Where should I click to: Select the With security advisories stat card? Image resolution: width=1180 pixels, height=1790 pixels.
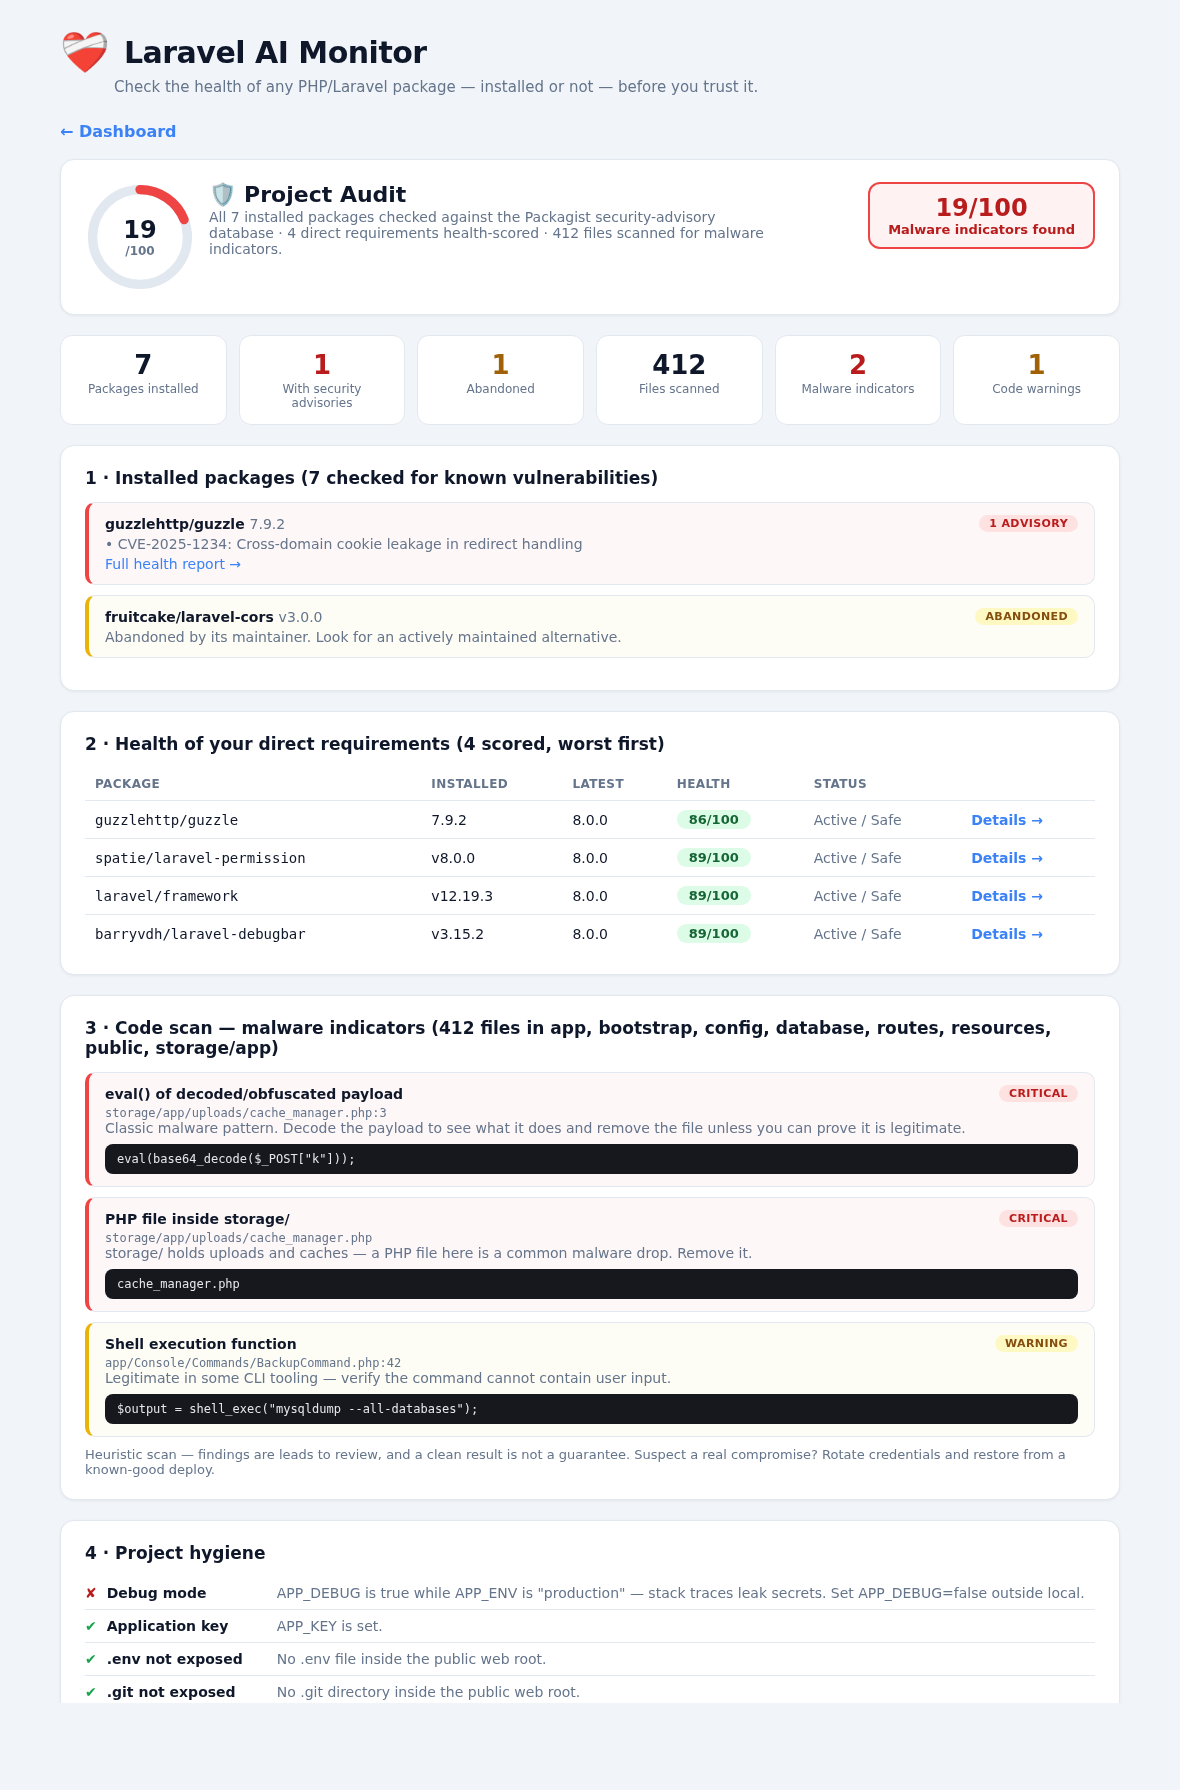coord(322,380)
